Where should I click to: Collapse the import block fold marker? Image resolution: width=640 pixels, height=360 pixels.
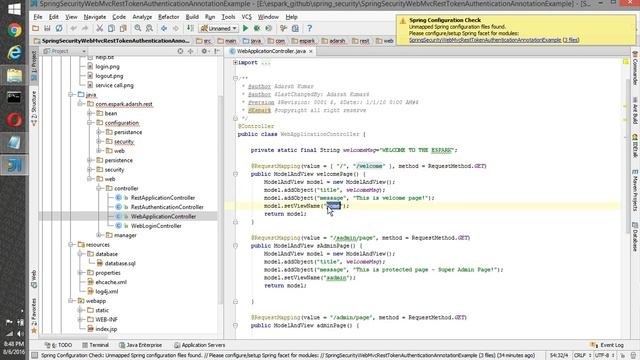[x=236, y=63]
